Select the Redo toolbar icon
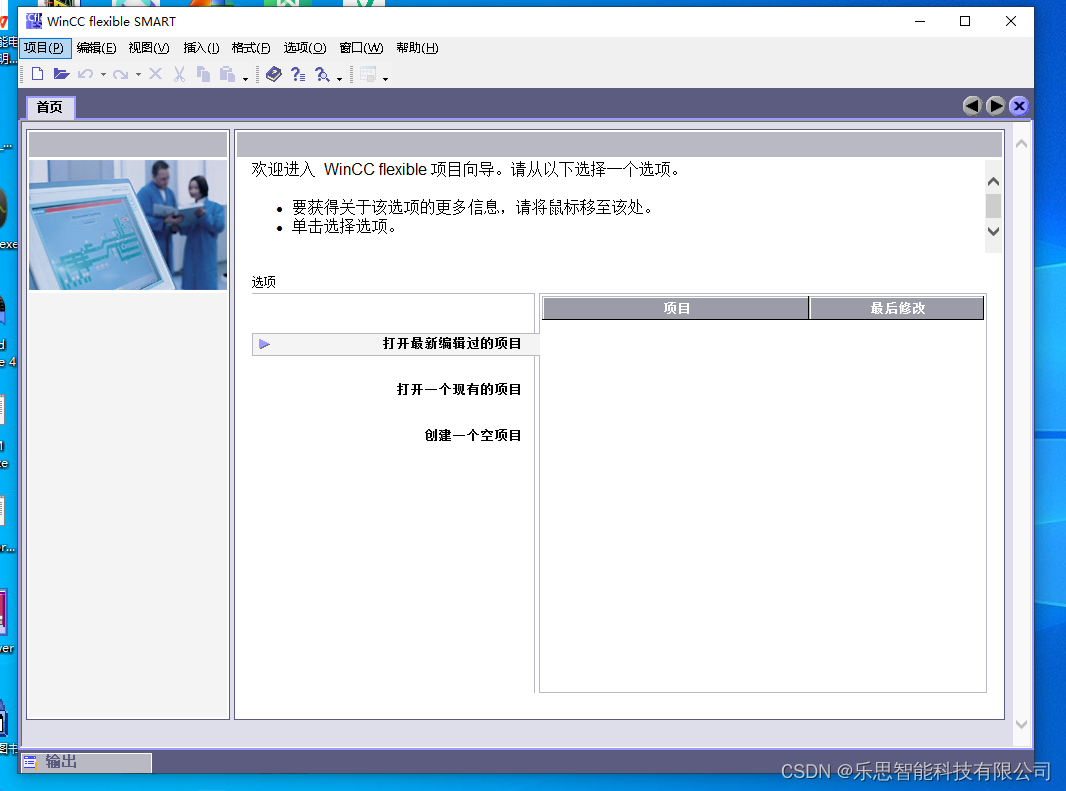This screenshot has height=791, width=1066. pos(123,74)
